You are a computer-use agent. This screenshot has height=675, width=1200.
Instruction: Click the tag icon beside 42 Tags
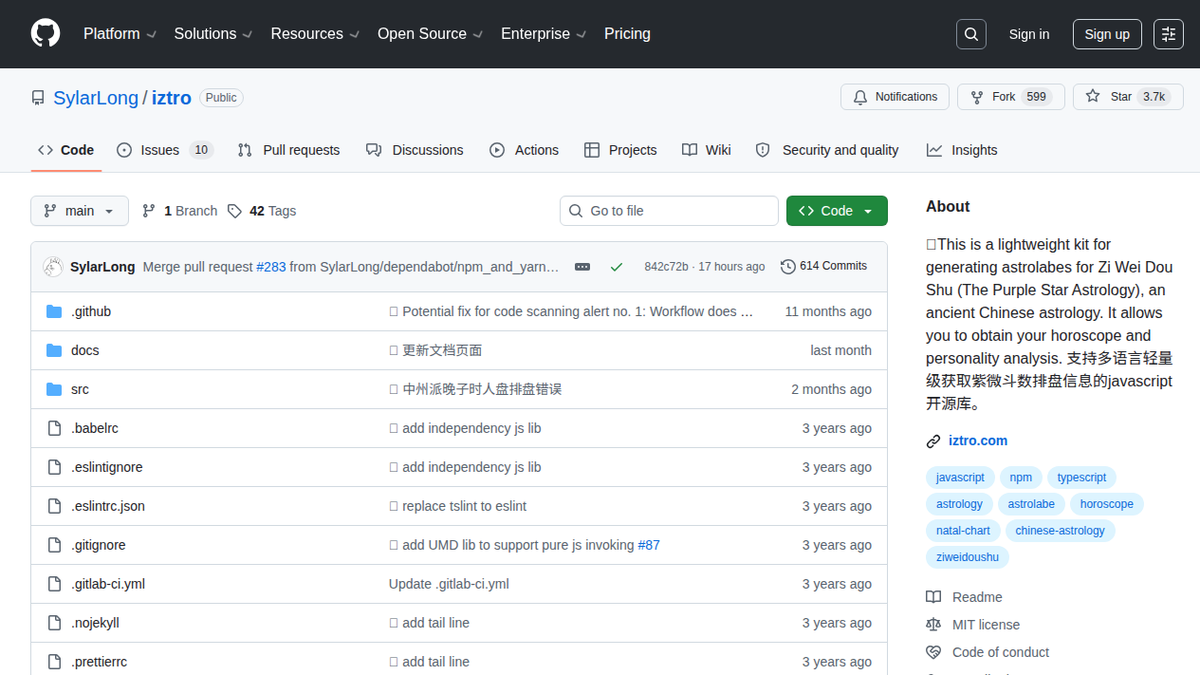click(x=234, y=211)
